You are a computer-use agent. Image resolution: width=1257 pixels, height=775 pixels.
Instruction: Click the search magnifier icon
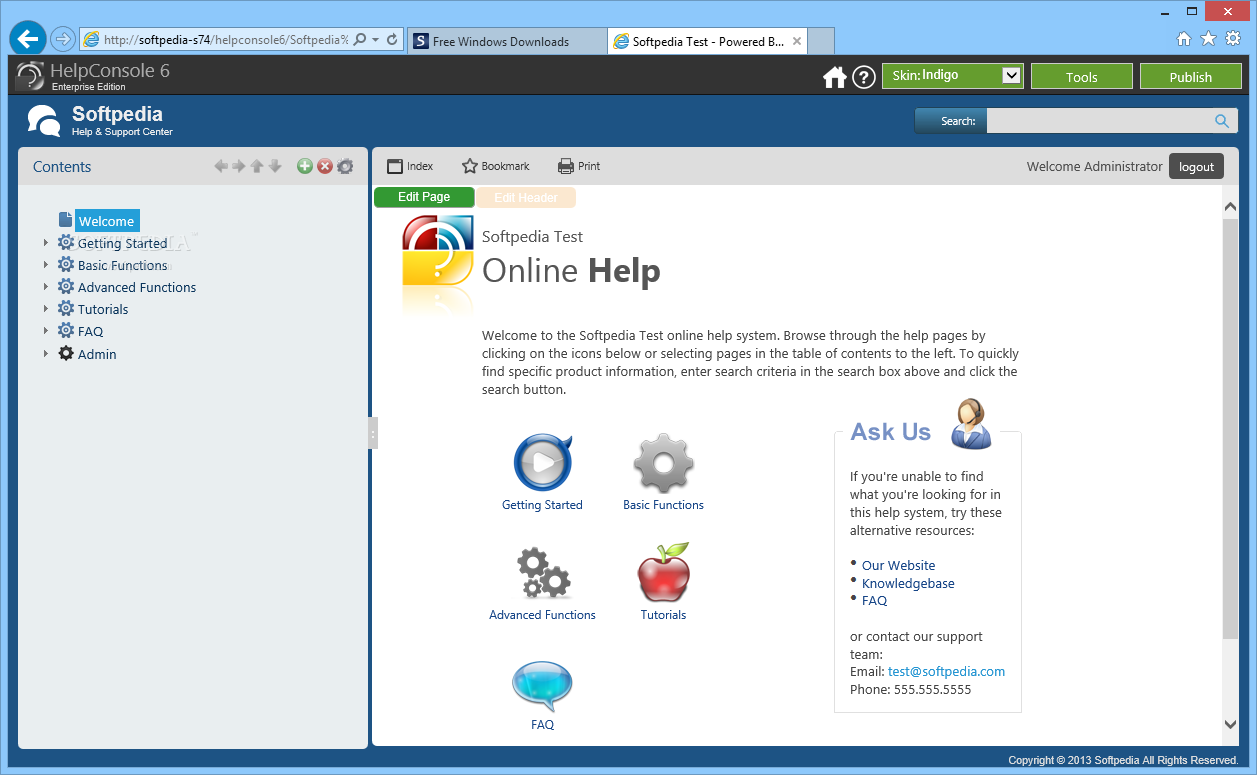tap(1222, 121)
